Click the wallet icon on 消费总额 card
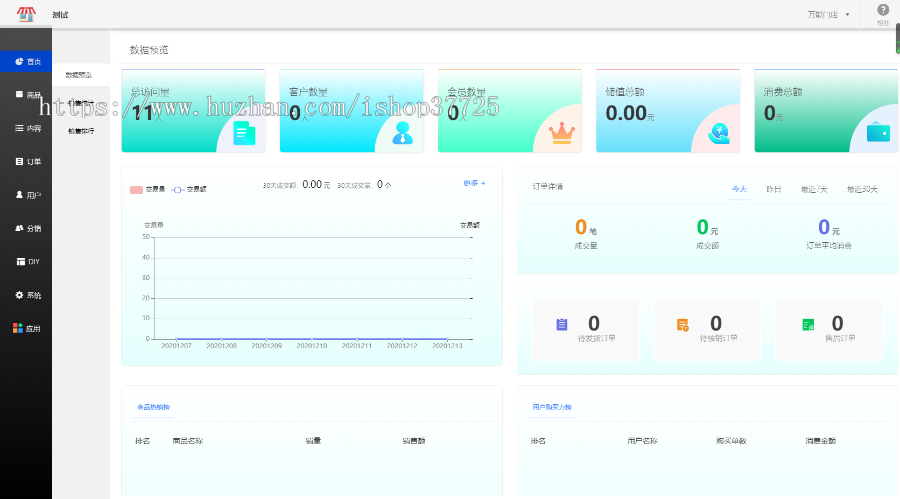 [878, 132]
